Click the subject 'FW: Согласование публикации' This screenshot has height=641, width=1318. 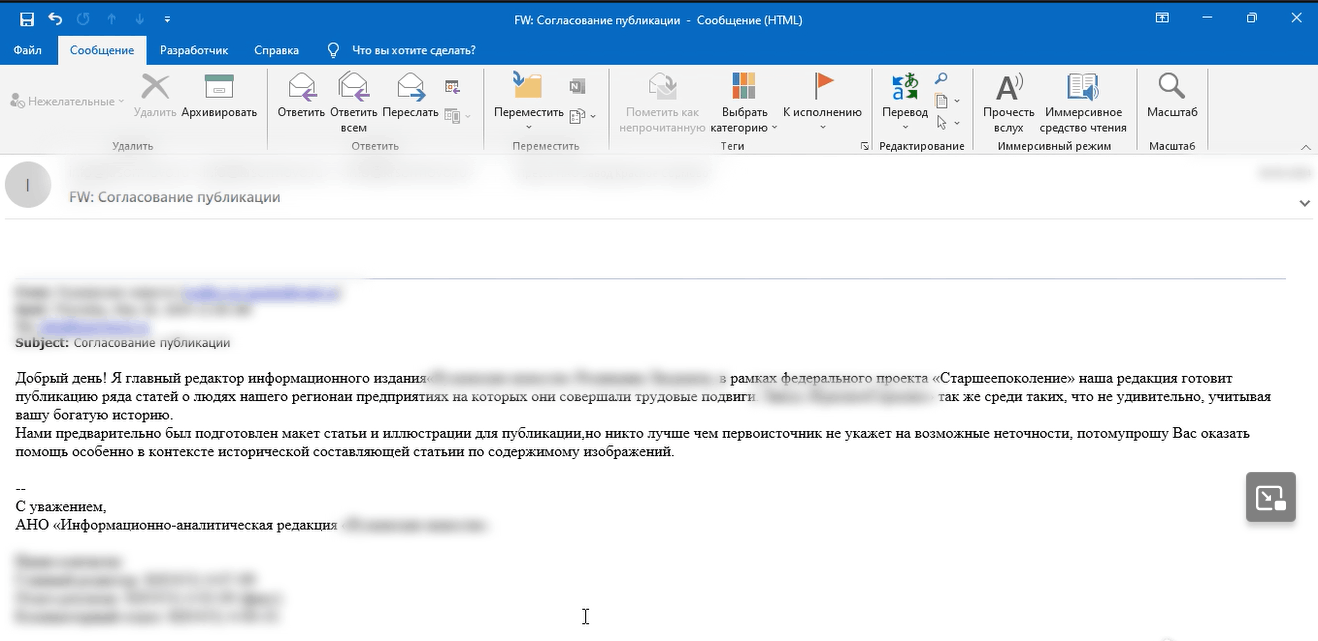[175, 197]
